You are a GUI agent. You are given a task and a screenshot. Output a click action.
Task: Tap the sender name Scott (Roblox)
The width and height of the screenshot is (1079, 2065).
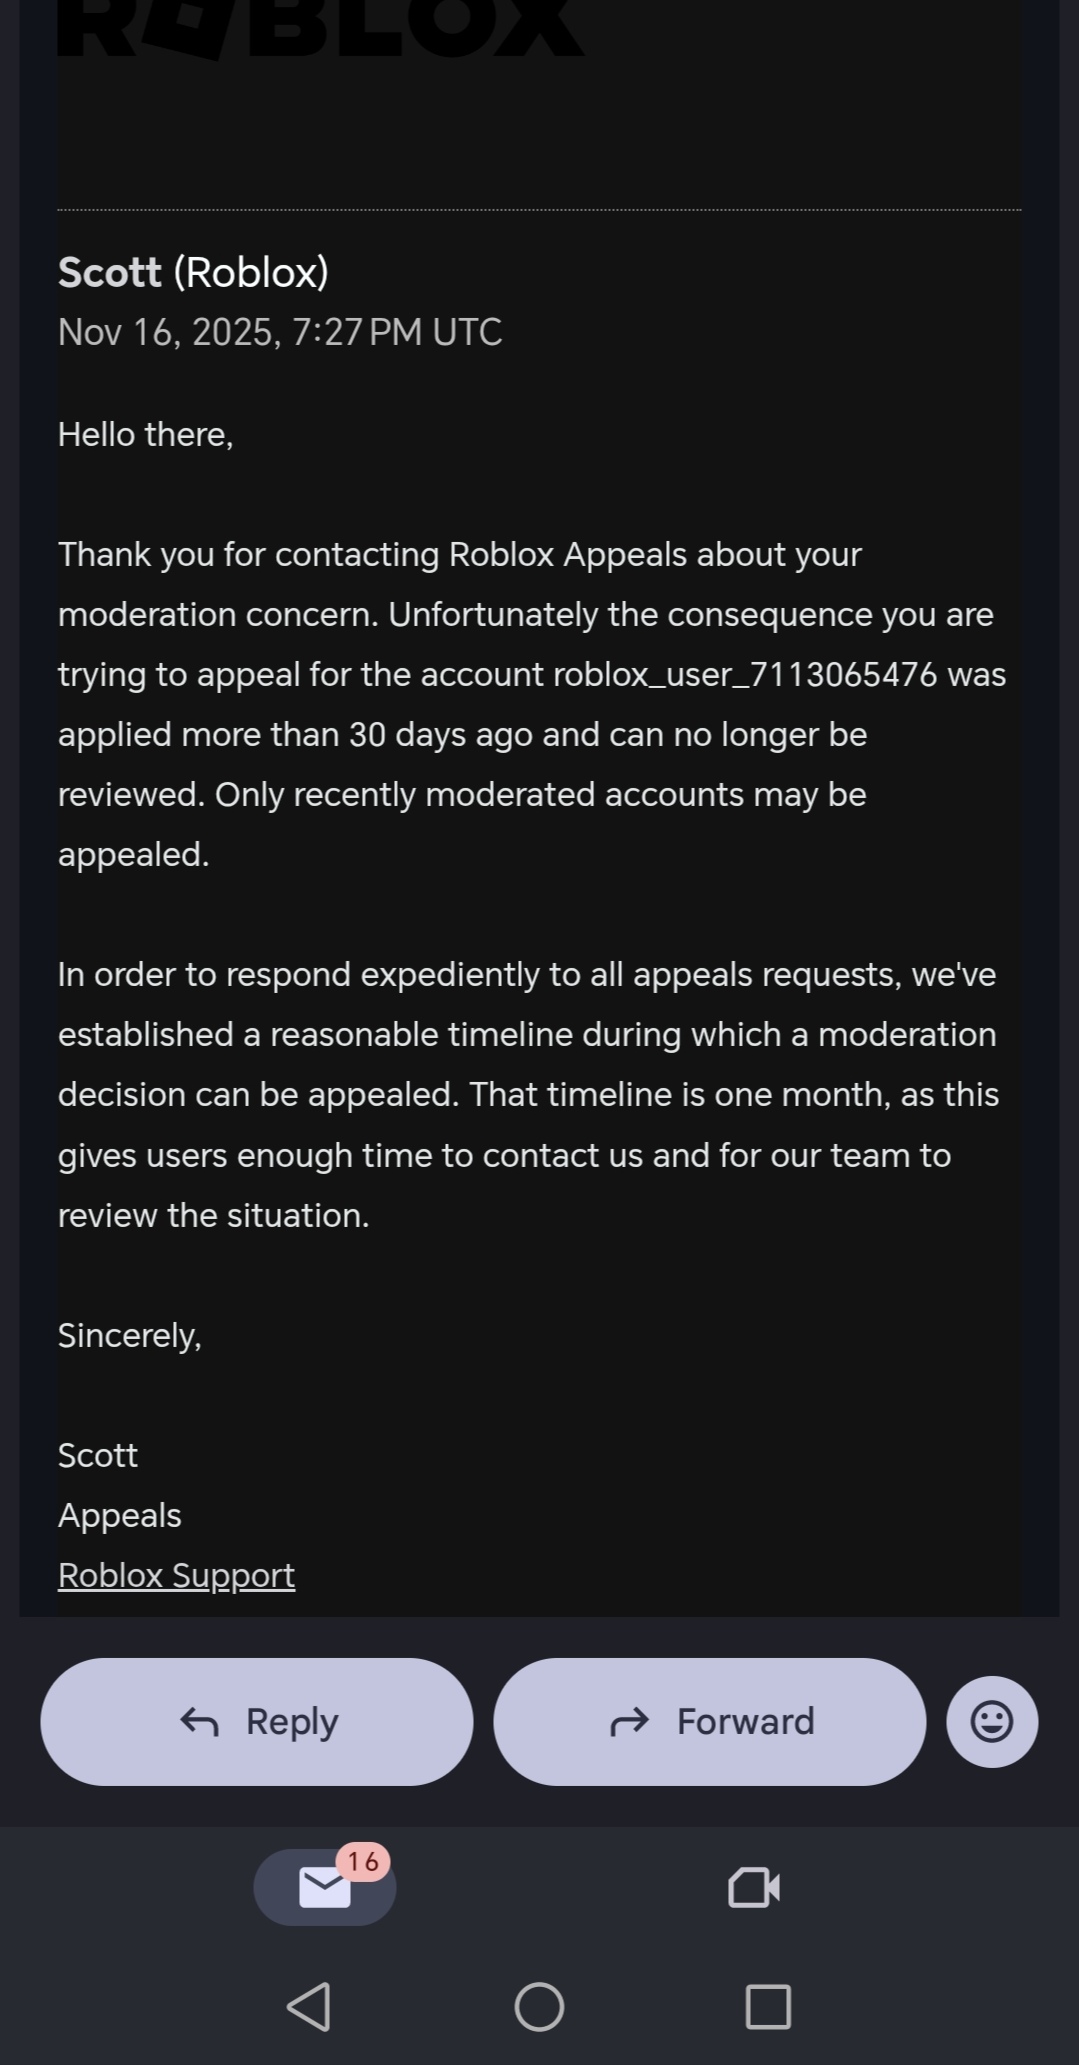coord(193,272)
